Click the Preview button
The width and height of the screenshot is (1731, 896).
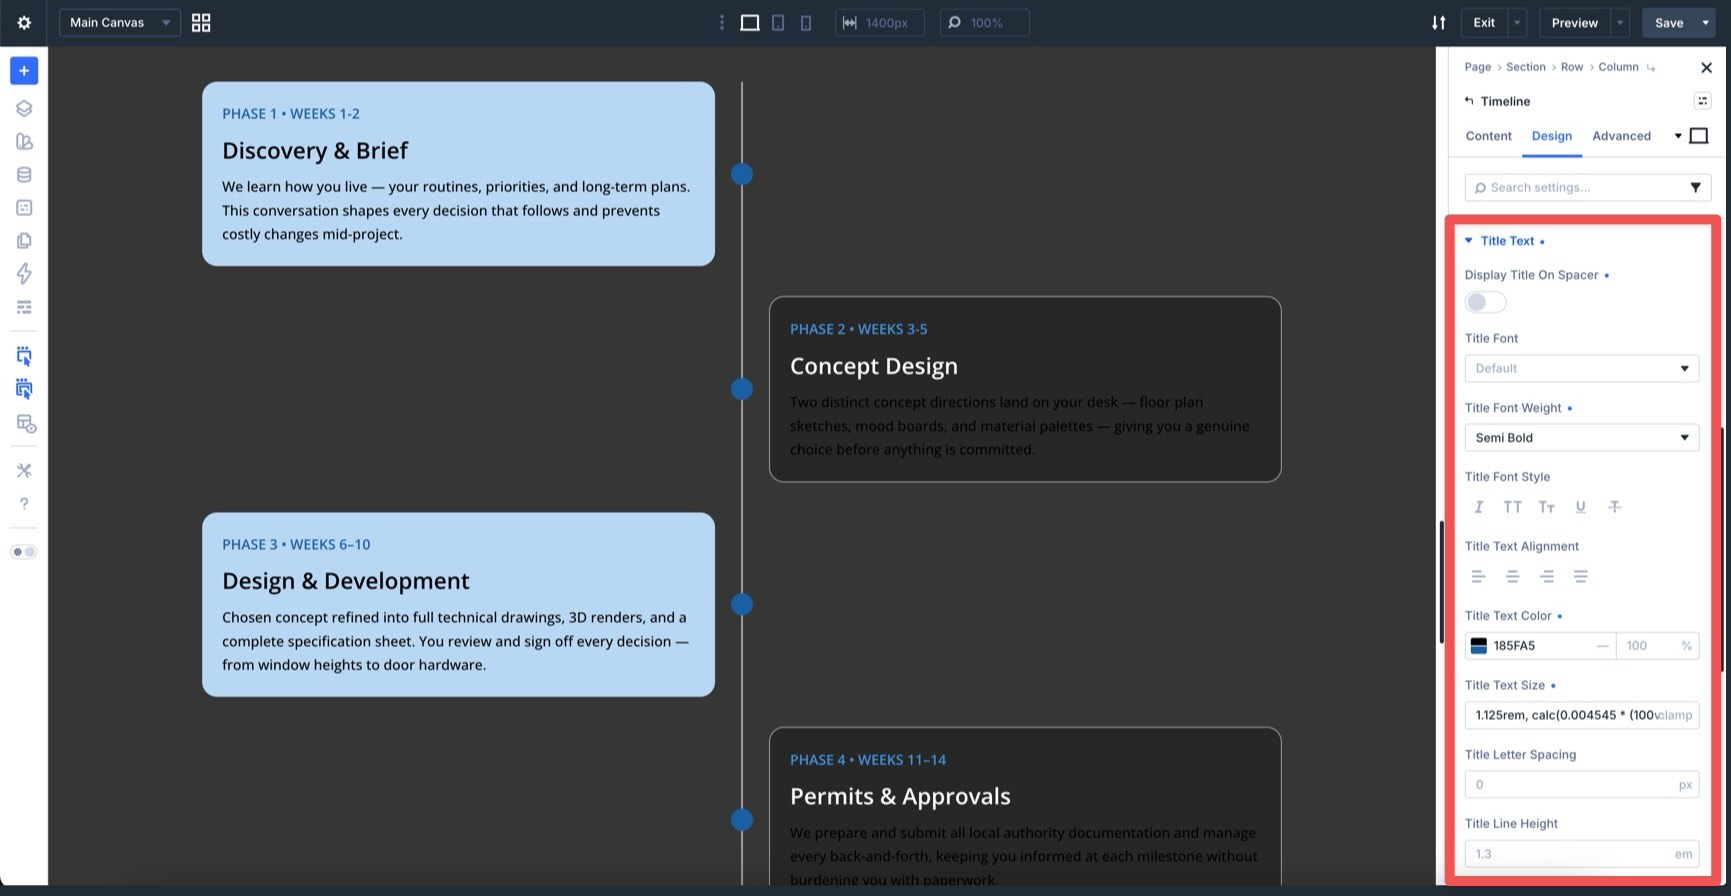(1574, 22)
